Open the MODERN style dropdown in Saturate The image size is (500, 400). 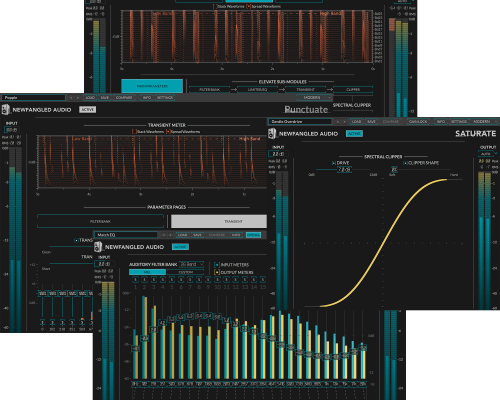pos(484,122)
